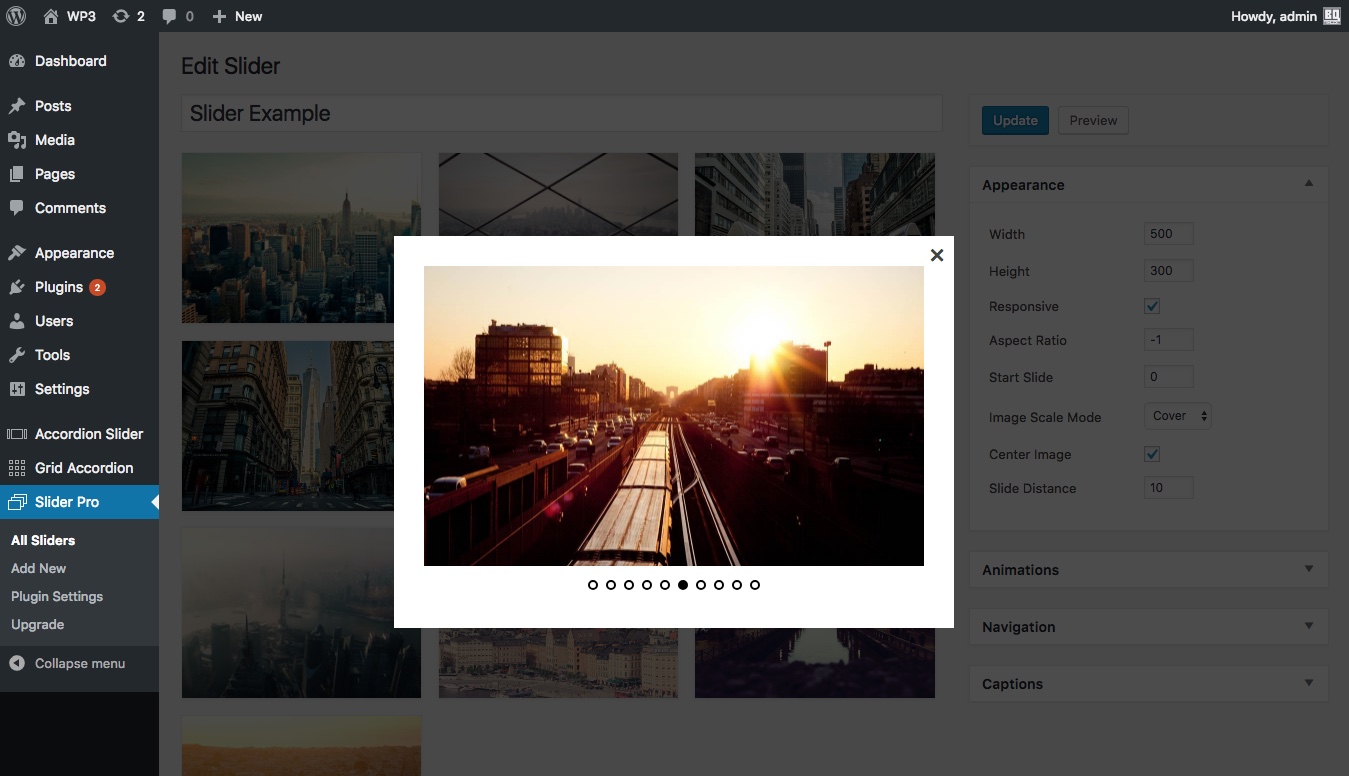This screenshot has width=1349, height=776.
Task: Select the fifth slide pagination dot
Action: click(665, 585)
